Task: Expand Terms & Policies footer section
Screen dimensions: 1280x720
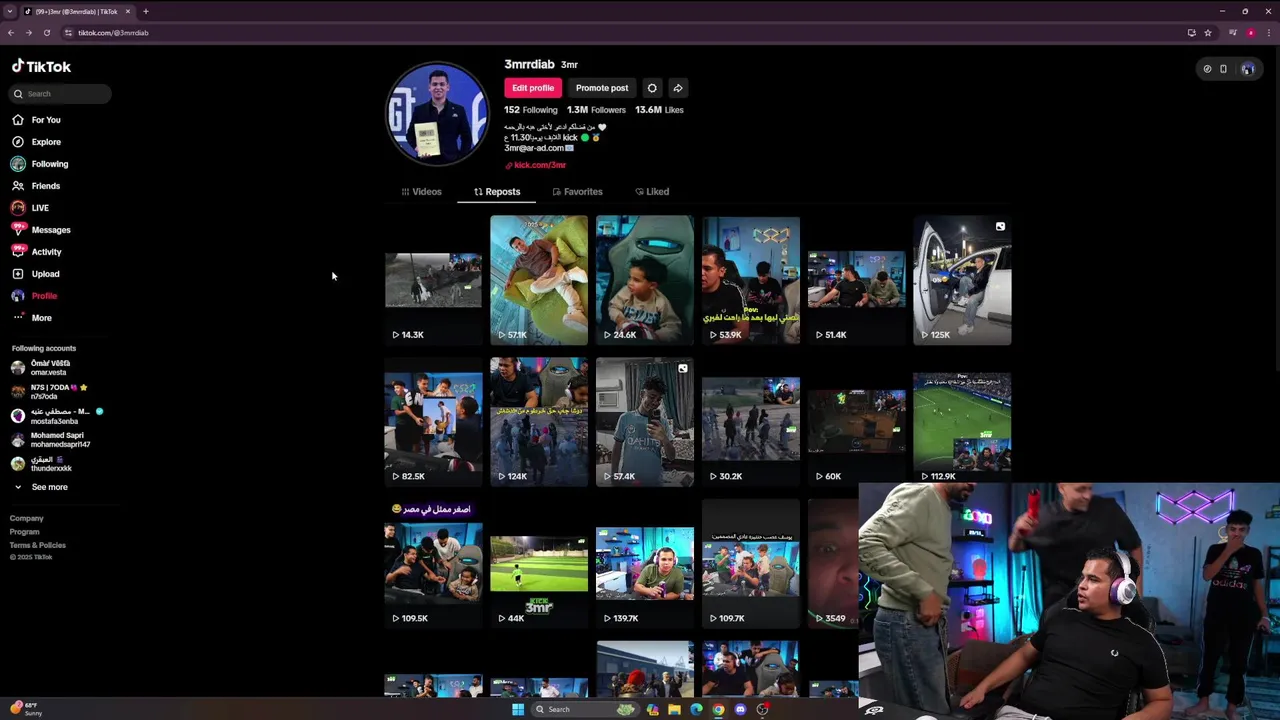Action: click(38, 545)
